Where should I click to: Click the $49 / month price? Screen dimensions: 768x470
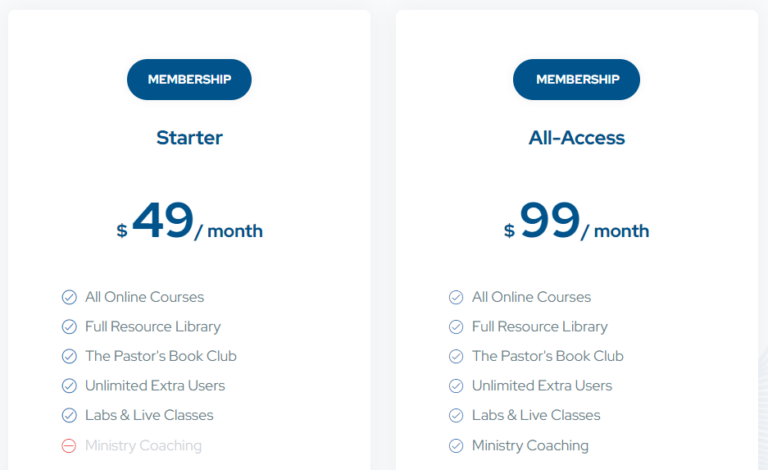click(189, 223)
